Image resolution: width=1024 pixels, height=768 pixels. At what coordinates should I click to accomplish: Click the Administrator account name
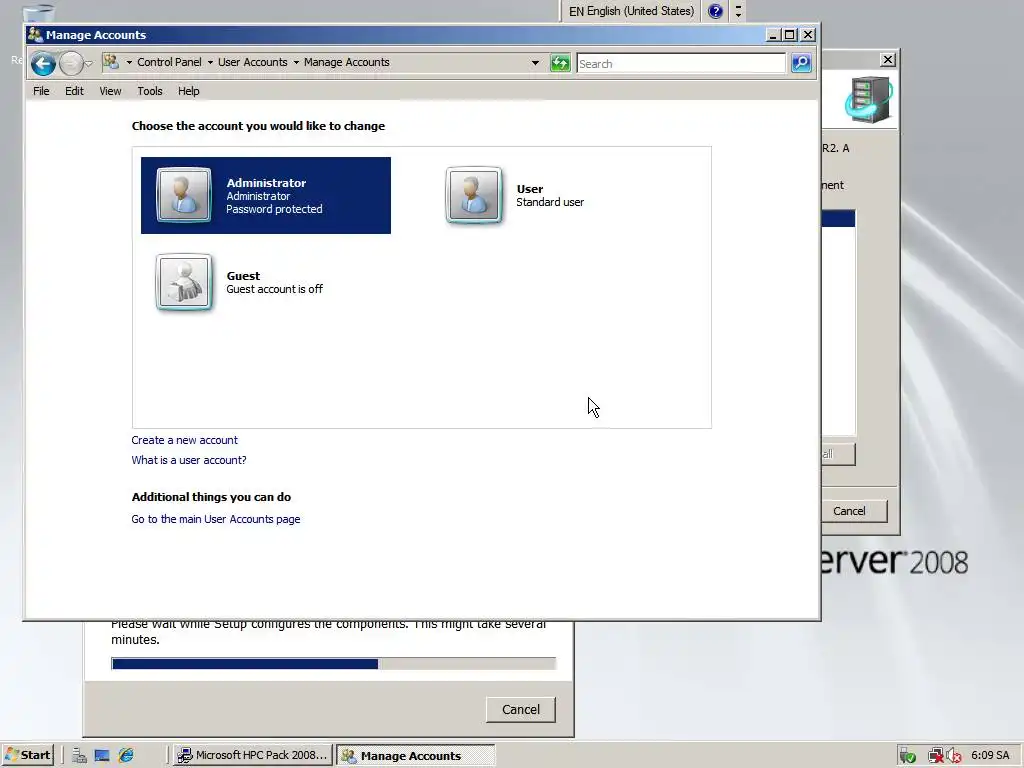pos(266,183)
